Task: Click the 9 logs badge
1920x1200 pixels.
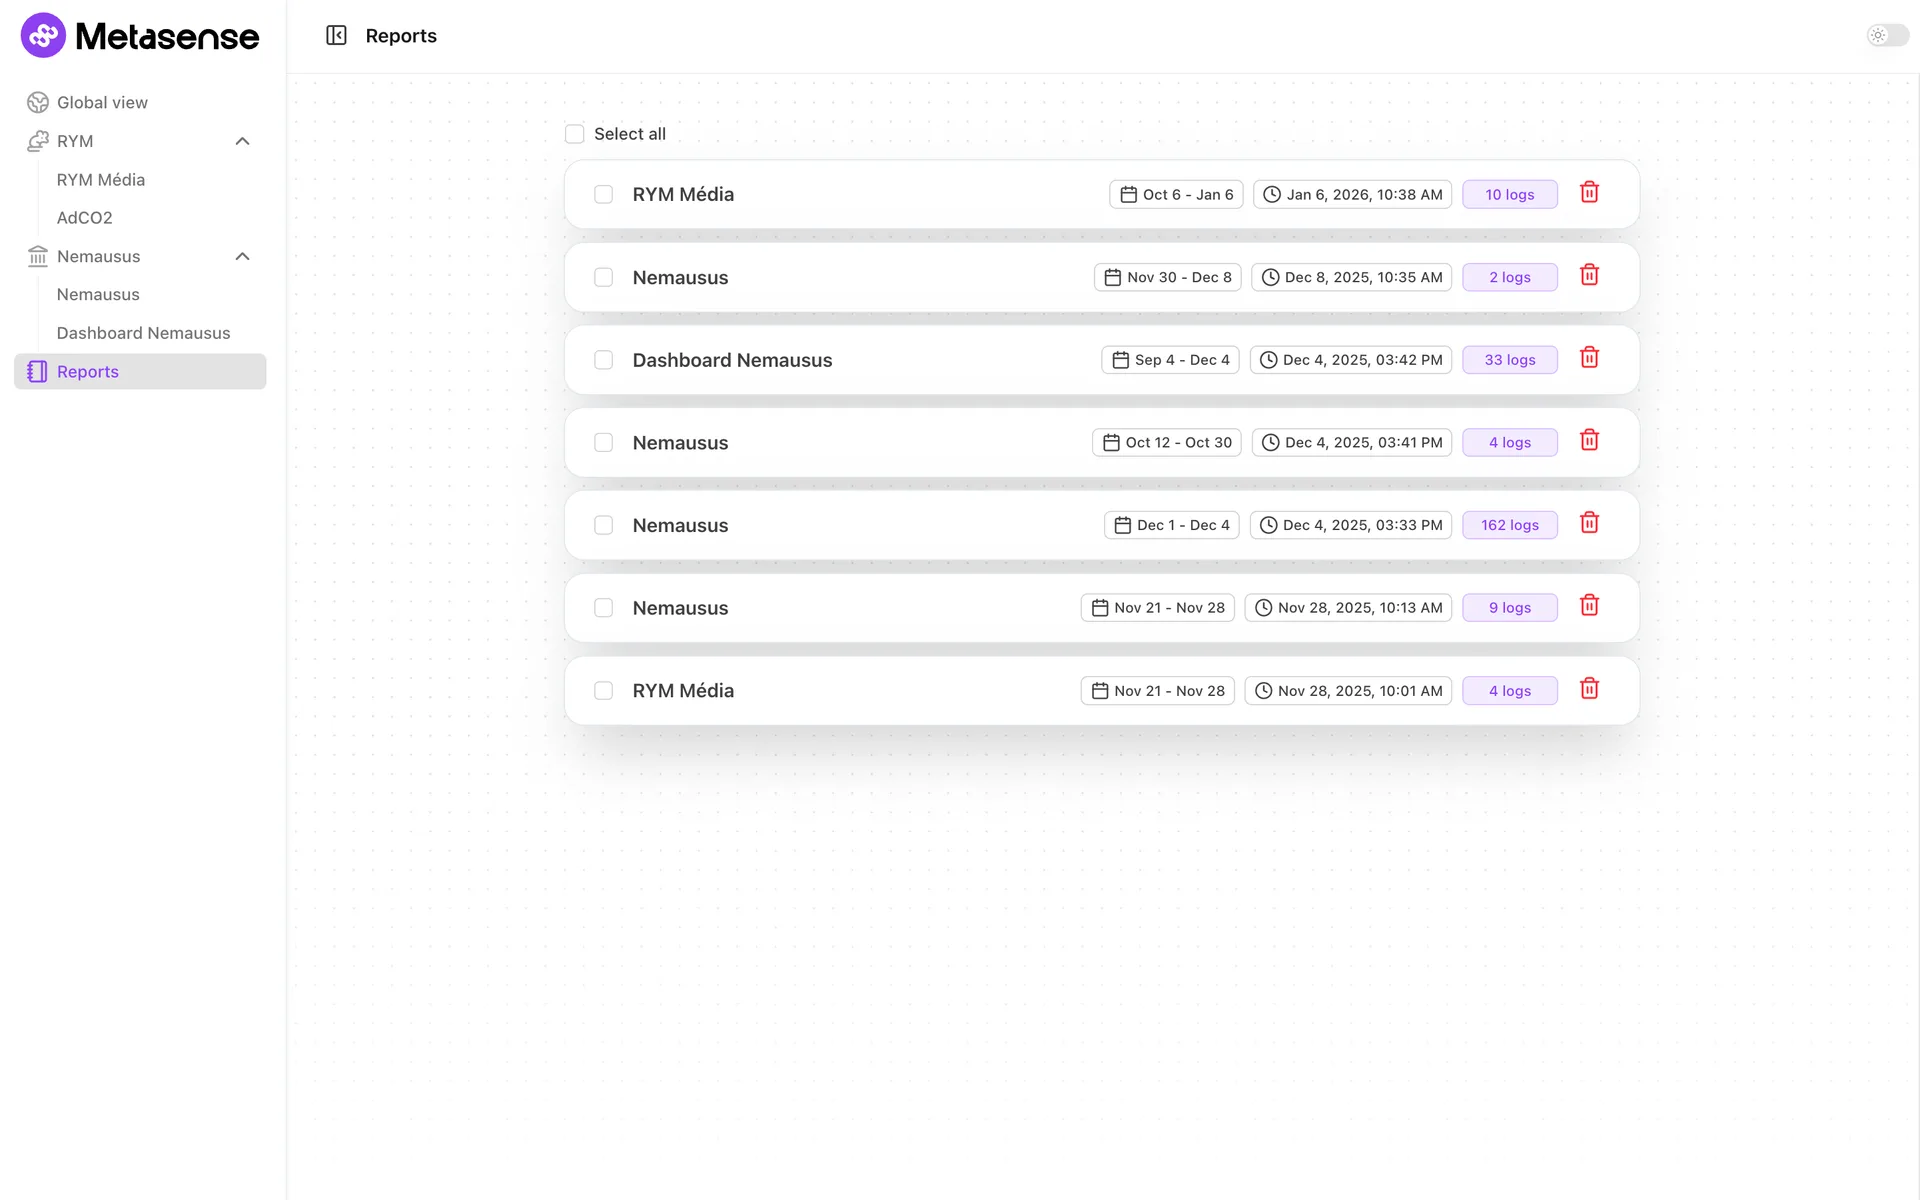Action: click(x=1510, y=608)
